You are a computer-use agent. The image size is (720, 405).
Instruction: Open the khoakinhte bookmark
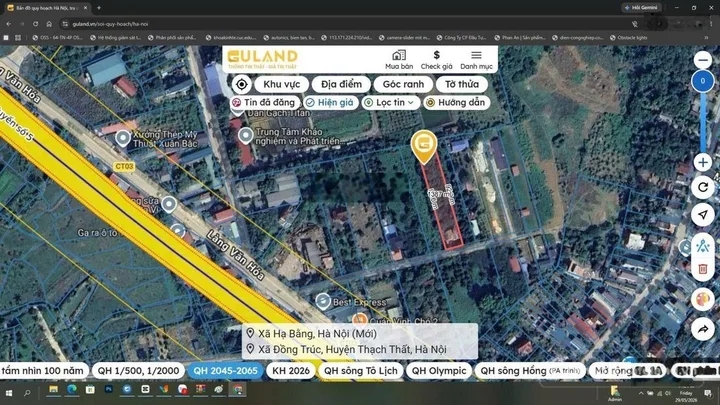pyautogui.click(x=231, y=38)
